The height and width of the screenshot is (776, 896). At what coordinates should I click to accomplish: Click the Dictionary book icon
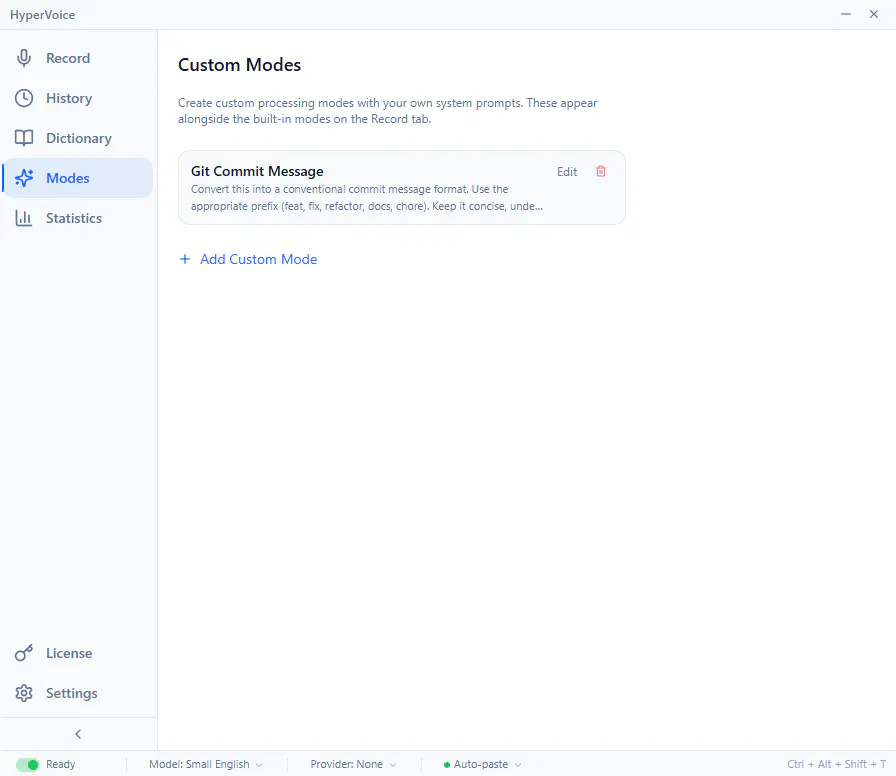tap(24, 138)
